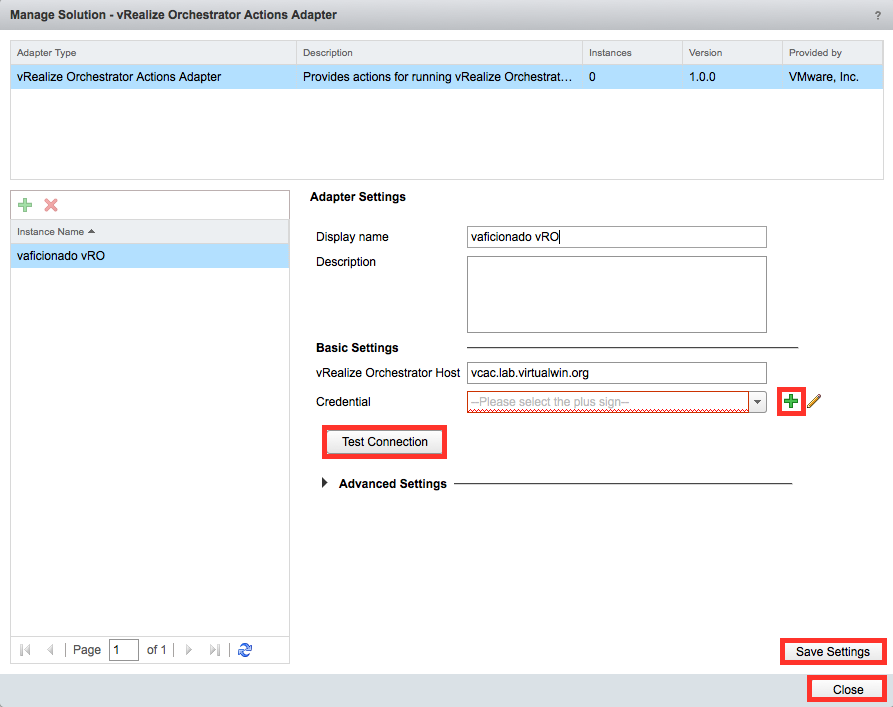Refresh the instance list
Screen dimensions: 893x707
click(x=245, y=649)
